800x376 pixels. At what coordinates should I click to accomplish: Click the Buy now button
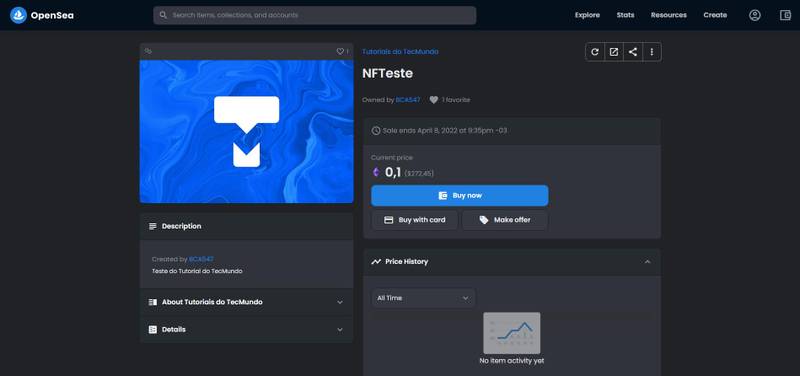460,195
